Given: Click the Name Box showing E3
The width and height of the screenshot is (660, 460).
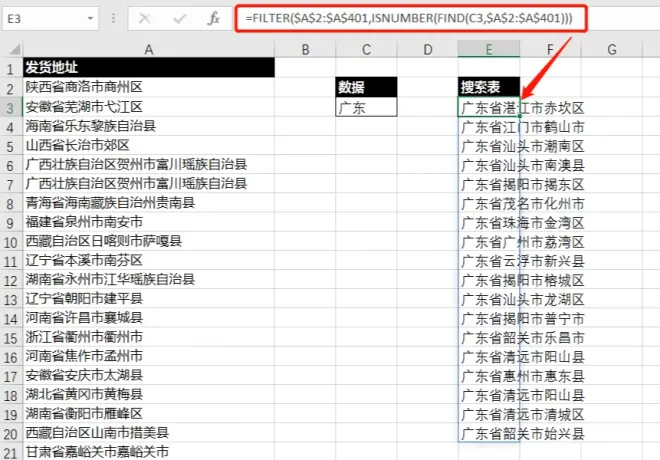Looking at the screenshot, I should [x=51, y=19].
